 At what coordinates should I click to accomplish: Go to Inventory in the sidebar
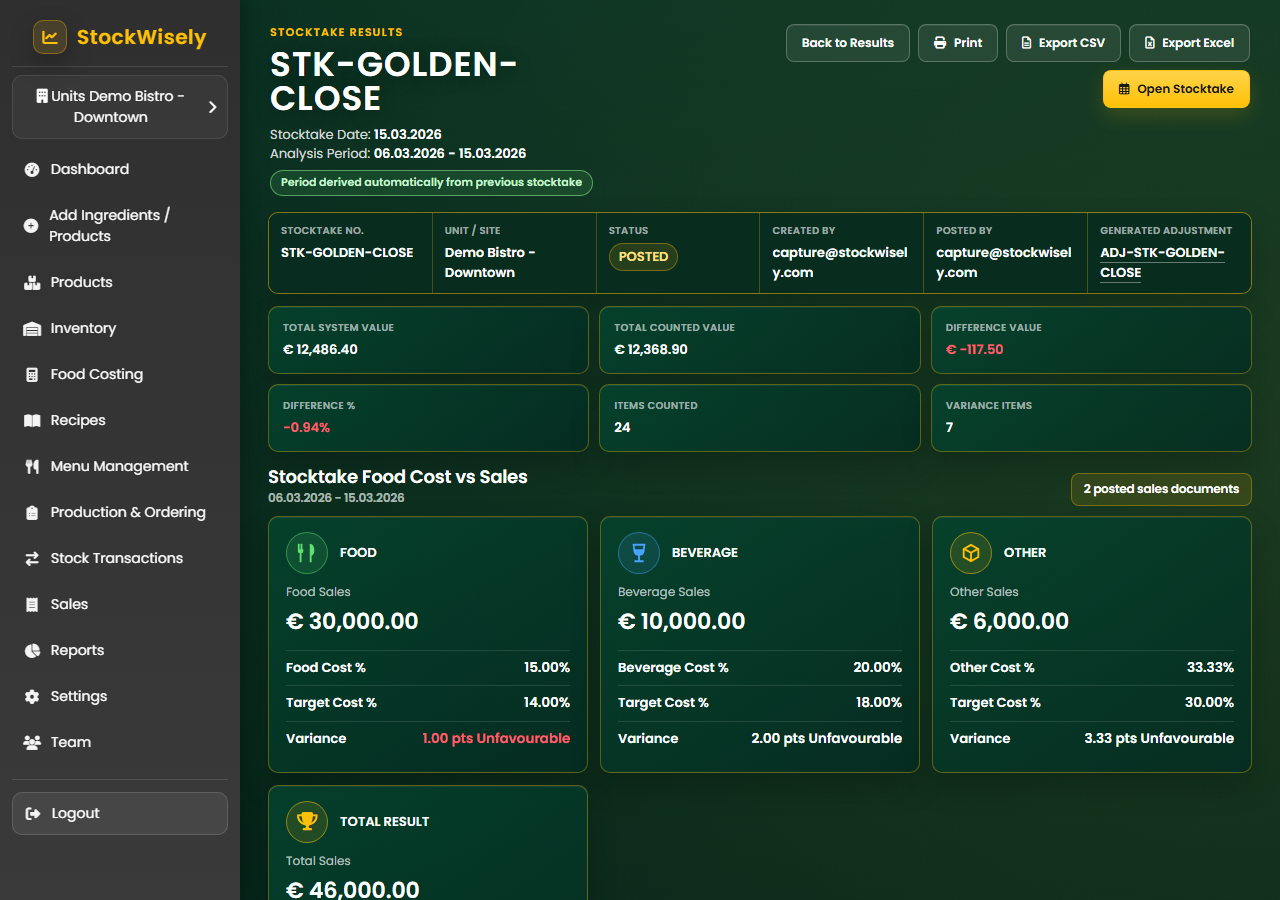(120, 329)
